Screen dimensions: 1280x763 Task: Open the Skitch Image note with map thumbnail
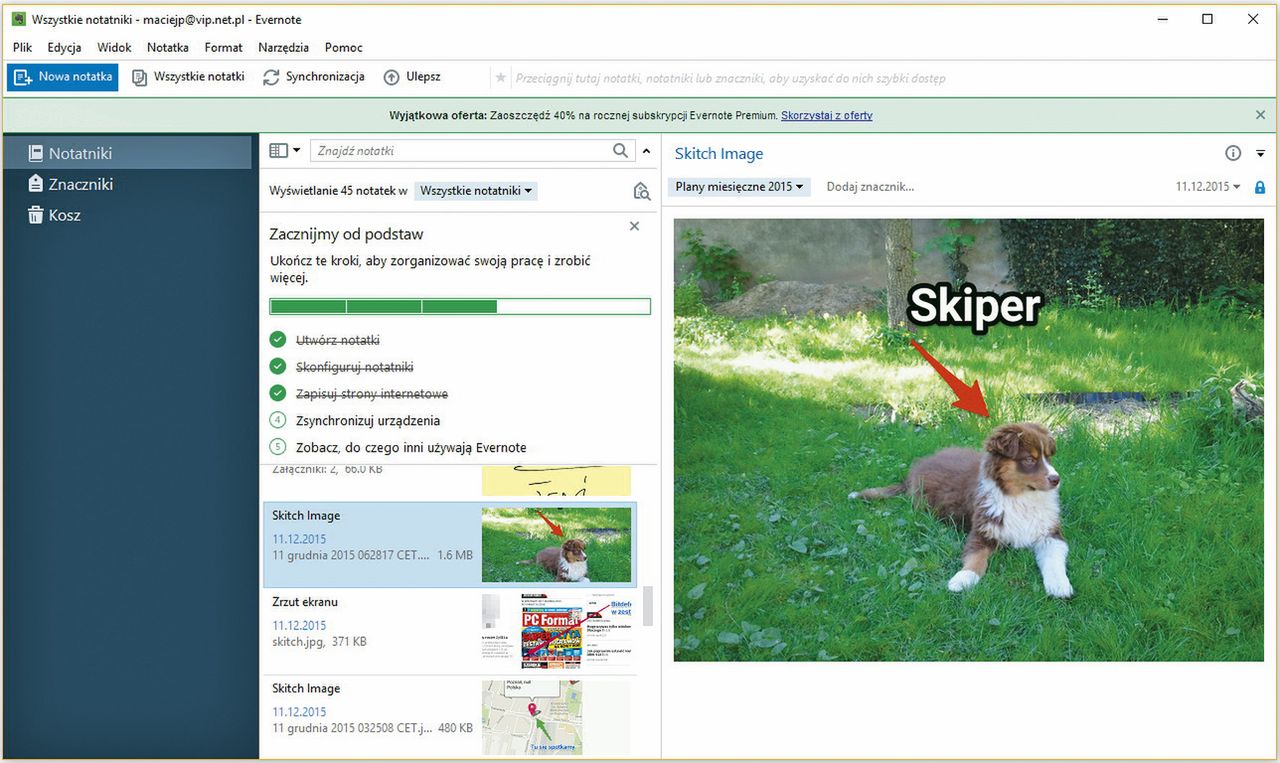point(450,717)
